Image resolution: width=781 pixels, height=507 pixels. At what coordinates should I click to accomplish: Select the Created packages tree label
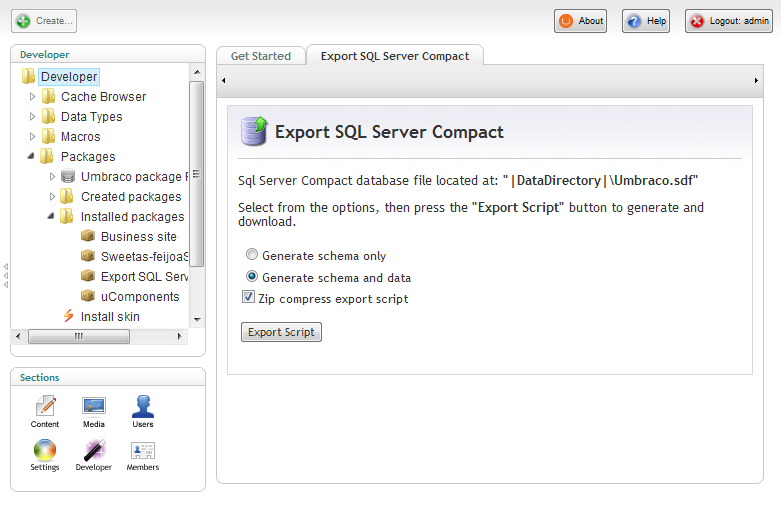[x=131, y=197]
